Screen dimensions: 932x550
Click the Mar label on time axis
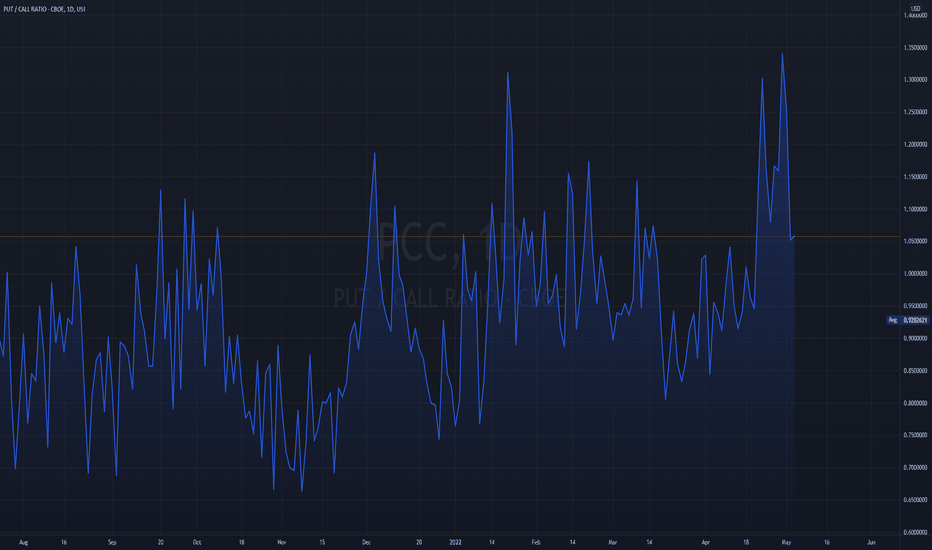(613, 542)
